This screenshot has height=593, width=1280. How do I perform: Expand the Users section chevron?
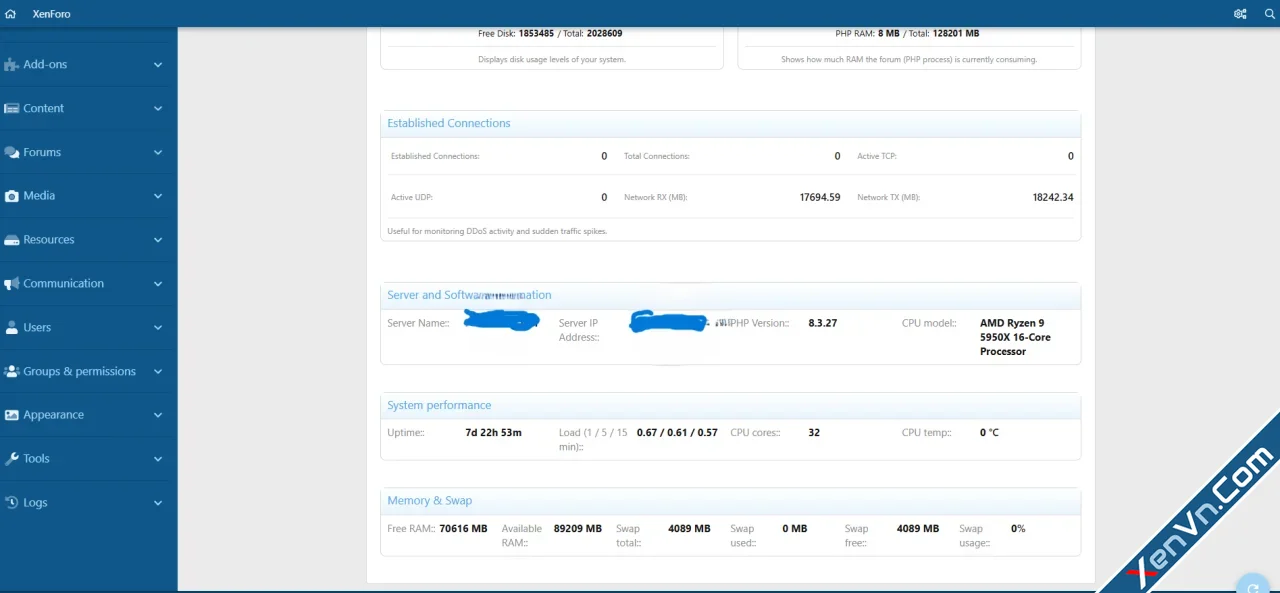point(158,328)
